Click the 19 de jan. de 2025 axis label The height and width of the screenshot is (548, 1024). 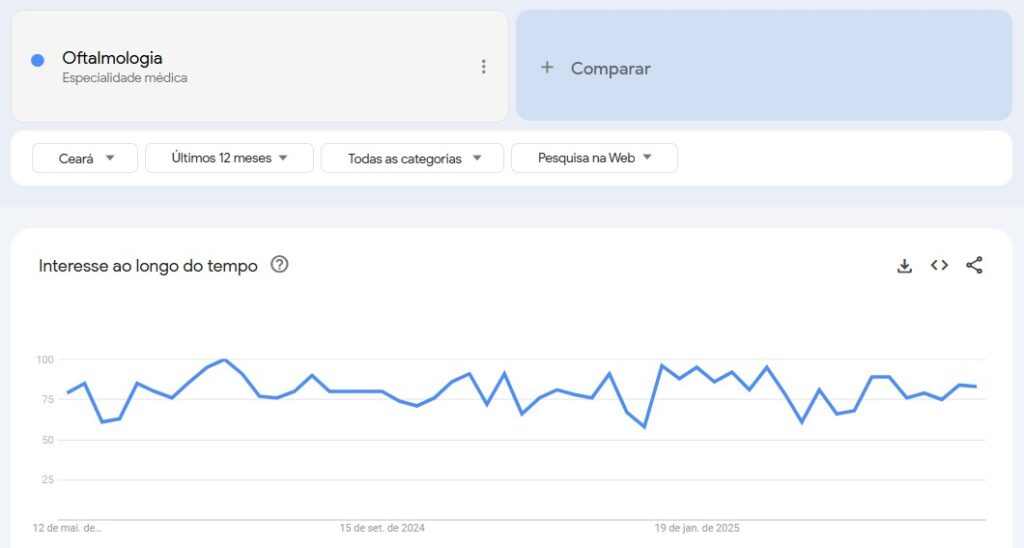[697, 528]
